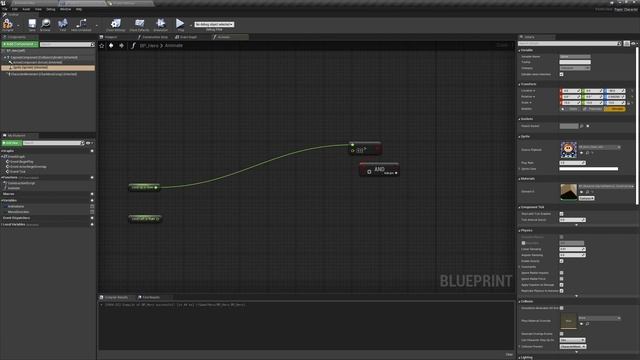The height and width of the screenshot is (360, 640).
Task: Click the white Sprite Color bar
Action: click(x=589, y=169)
